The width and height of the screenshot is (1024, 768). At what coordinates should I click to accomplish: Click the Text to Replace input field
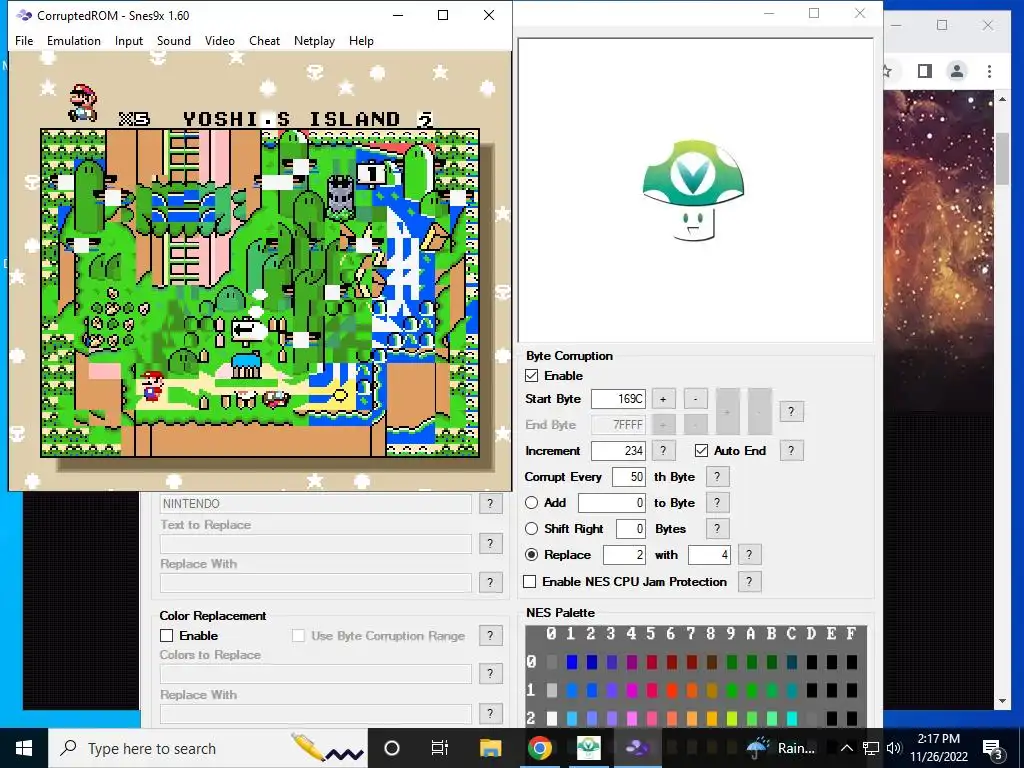315,543
